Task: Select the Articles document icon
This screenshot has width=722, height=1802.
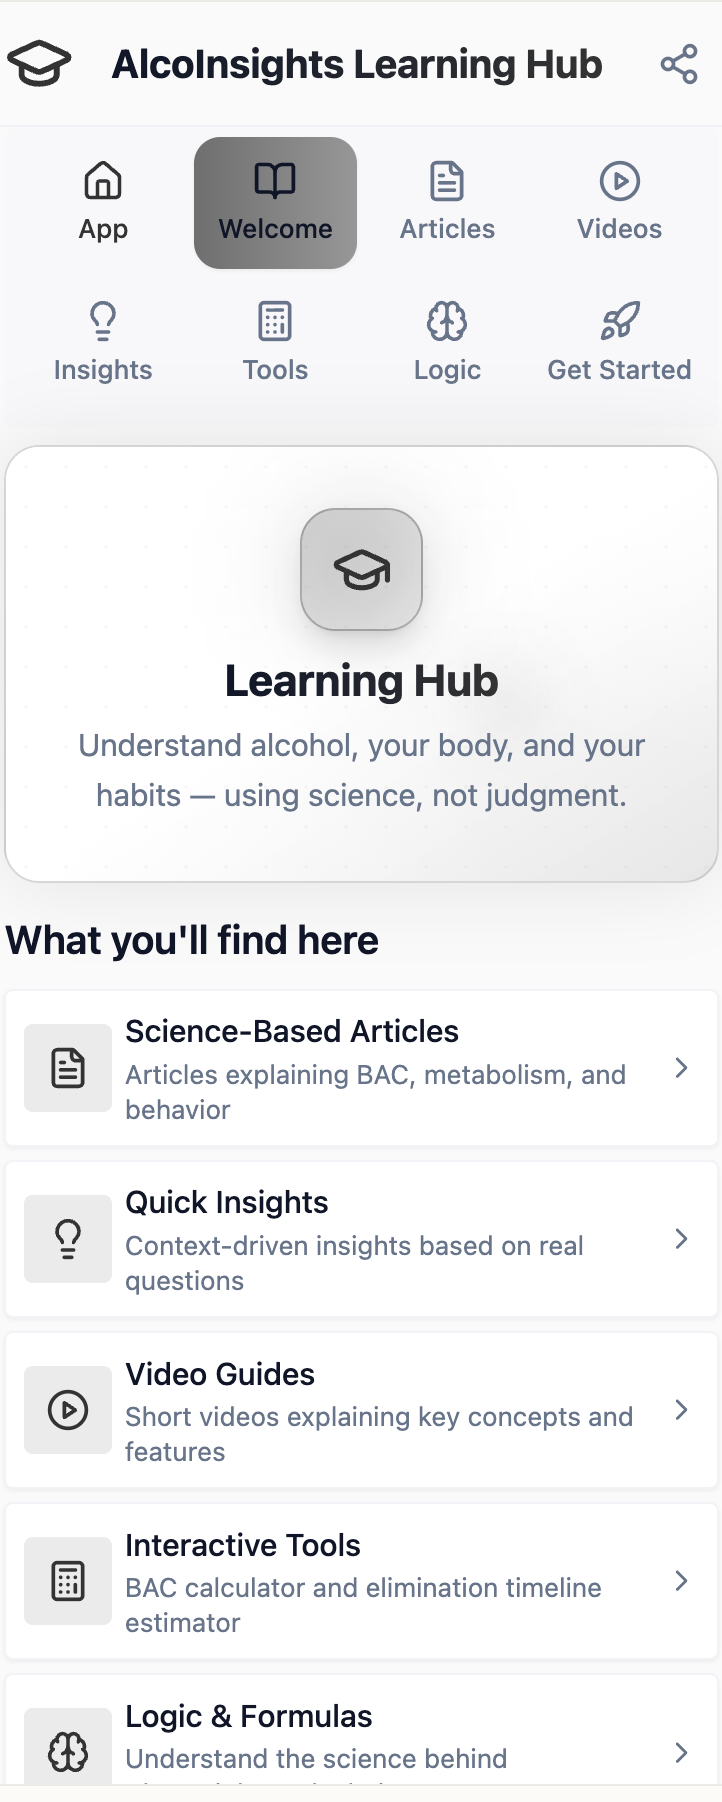Action: click(x=447, y=181)
